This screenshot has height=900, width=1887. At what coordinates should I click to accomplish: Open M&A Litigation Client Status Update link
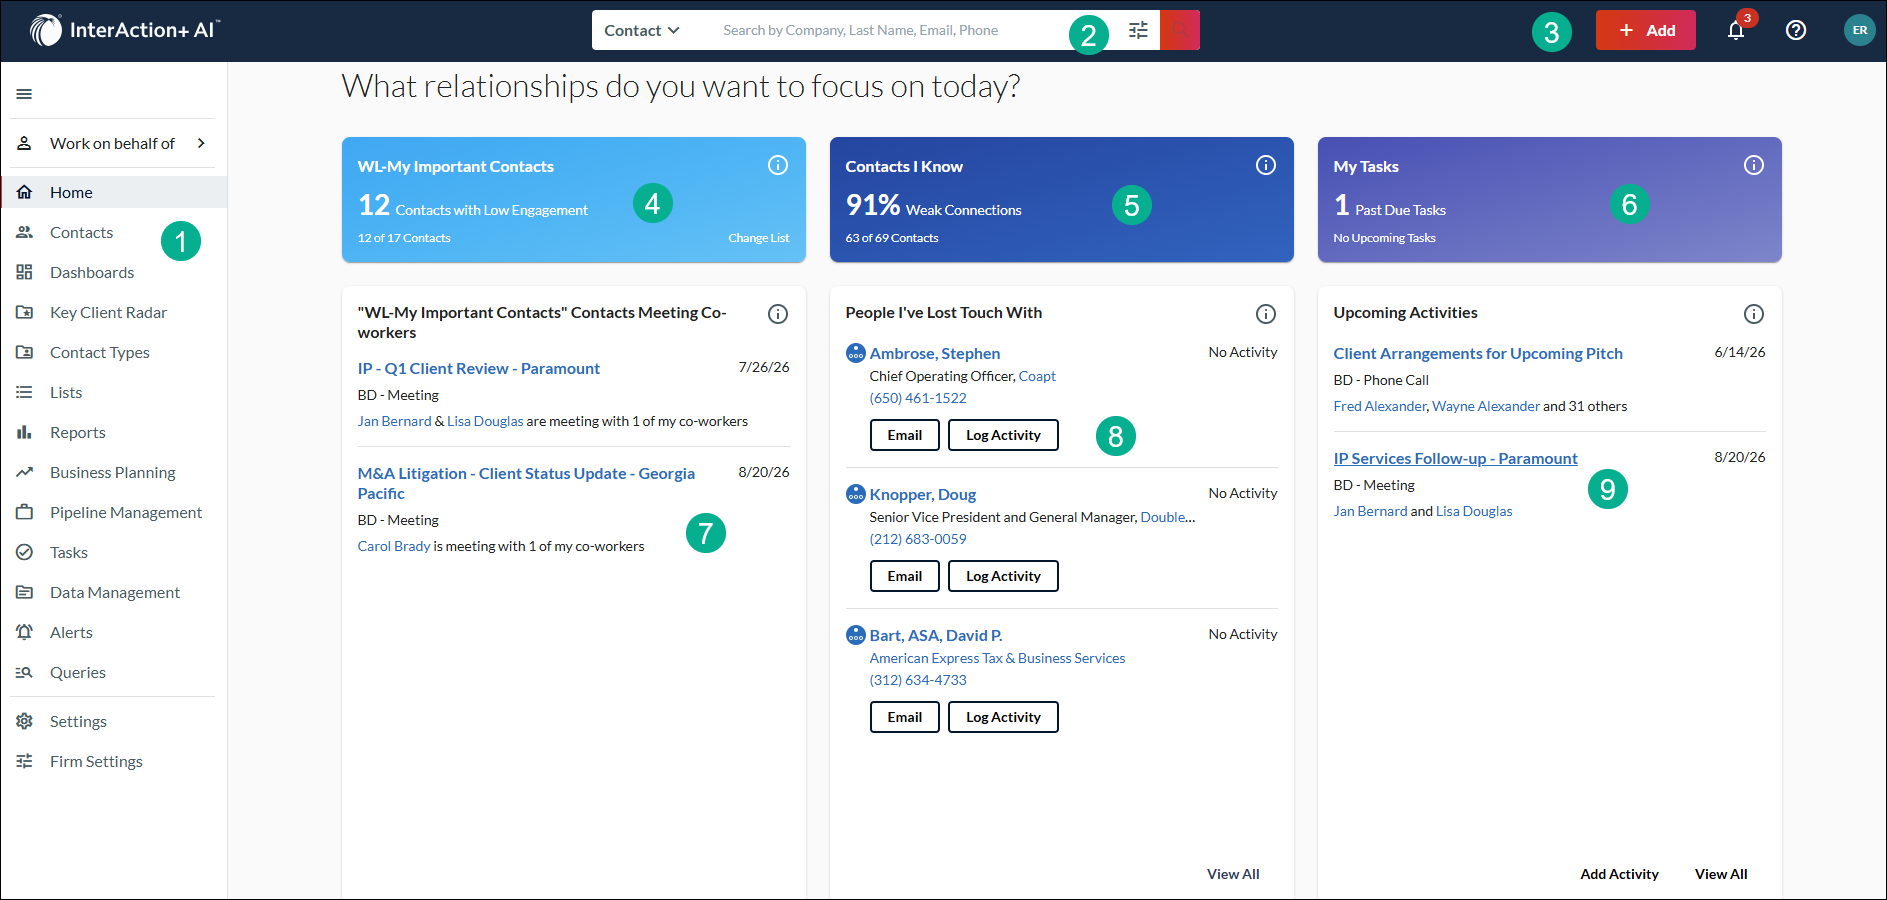[x=526, y=483]
